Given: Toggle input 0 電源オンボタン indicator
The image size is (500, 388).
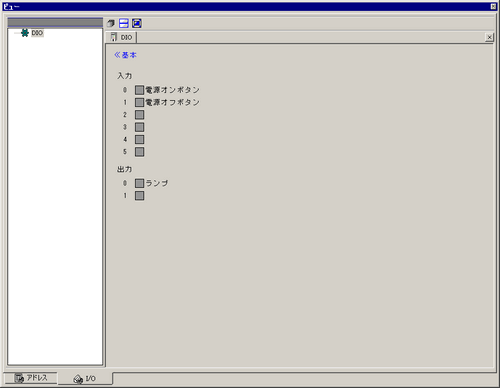Looking at the screenshot, I should [x=139, y=90].
